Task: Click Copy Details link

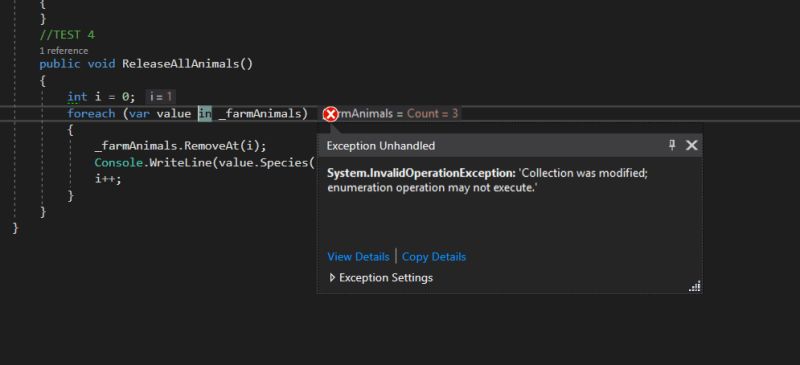Action: point(434,256)
